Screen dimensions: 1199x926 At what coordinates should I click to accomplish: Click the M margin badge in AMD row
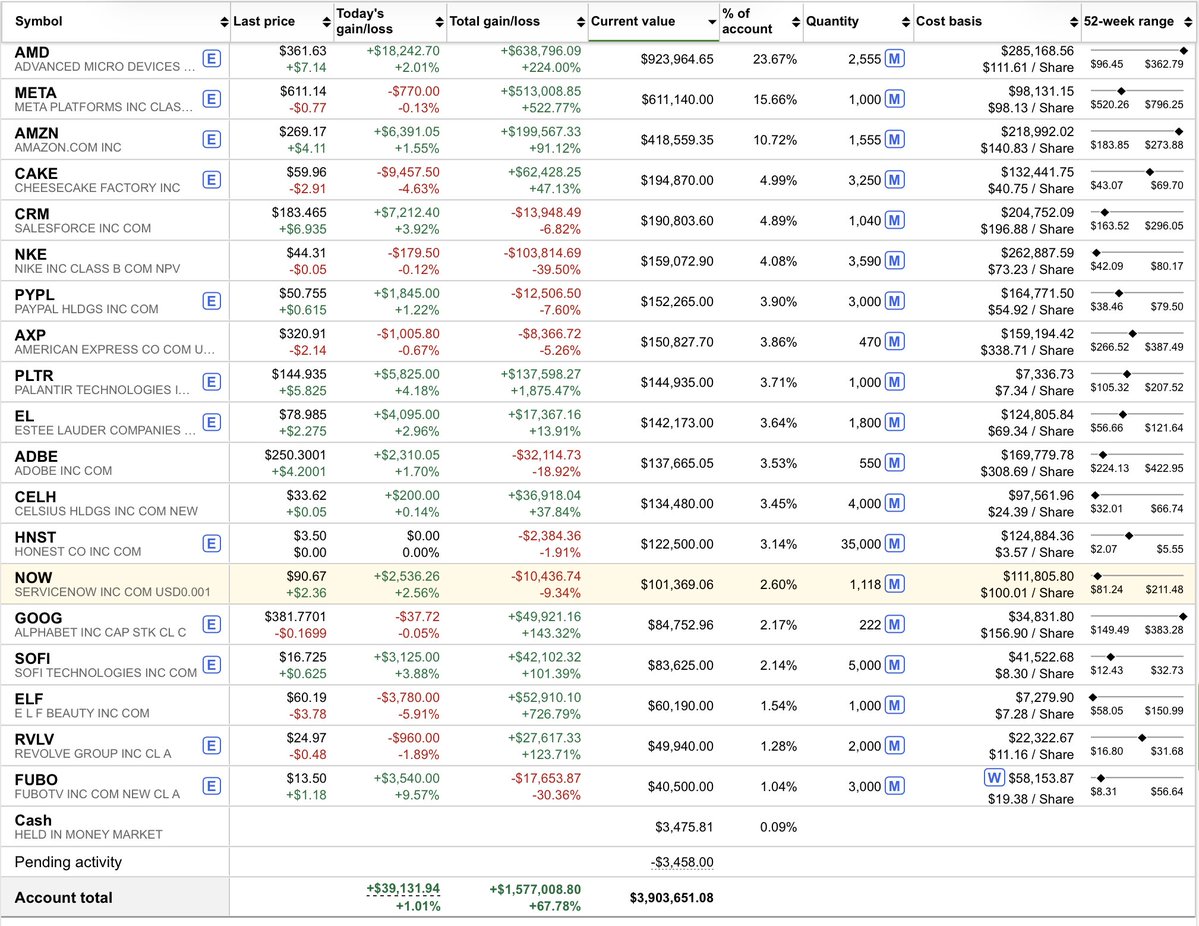(x=895, y=58)
